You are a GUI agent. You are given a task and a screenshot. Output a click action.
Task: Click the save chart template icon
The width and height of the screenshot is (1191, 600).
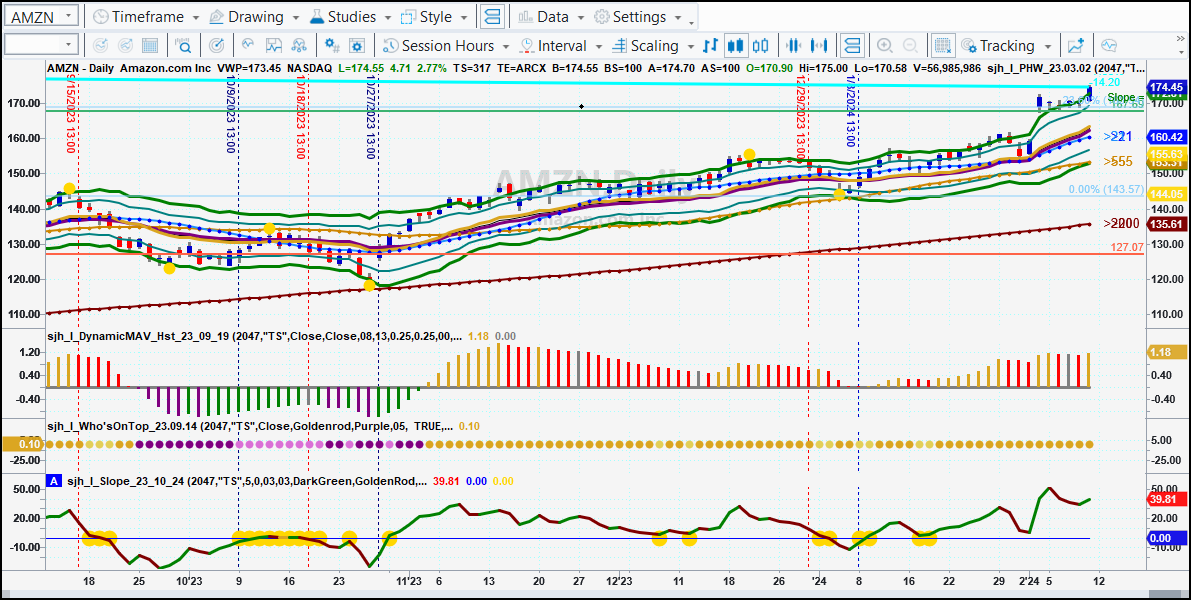(x=273, y=46)
